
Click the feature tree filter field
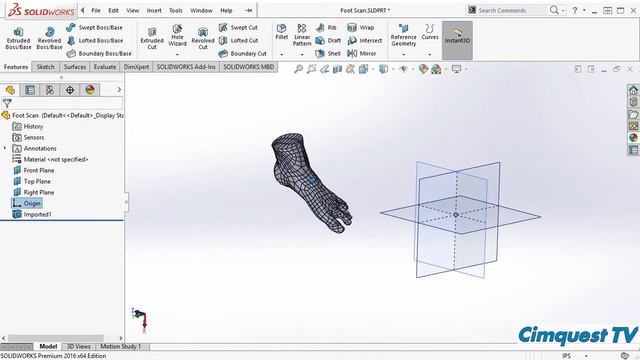point(67,103)
